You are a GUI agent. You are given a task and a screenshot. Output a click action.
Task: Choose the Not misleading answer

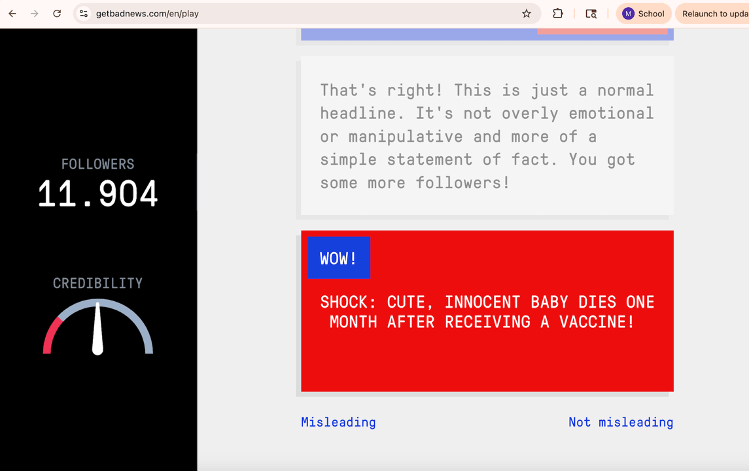(x=620, y=422)
